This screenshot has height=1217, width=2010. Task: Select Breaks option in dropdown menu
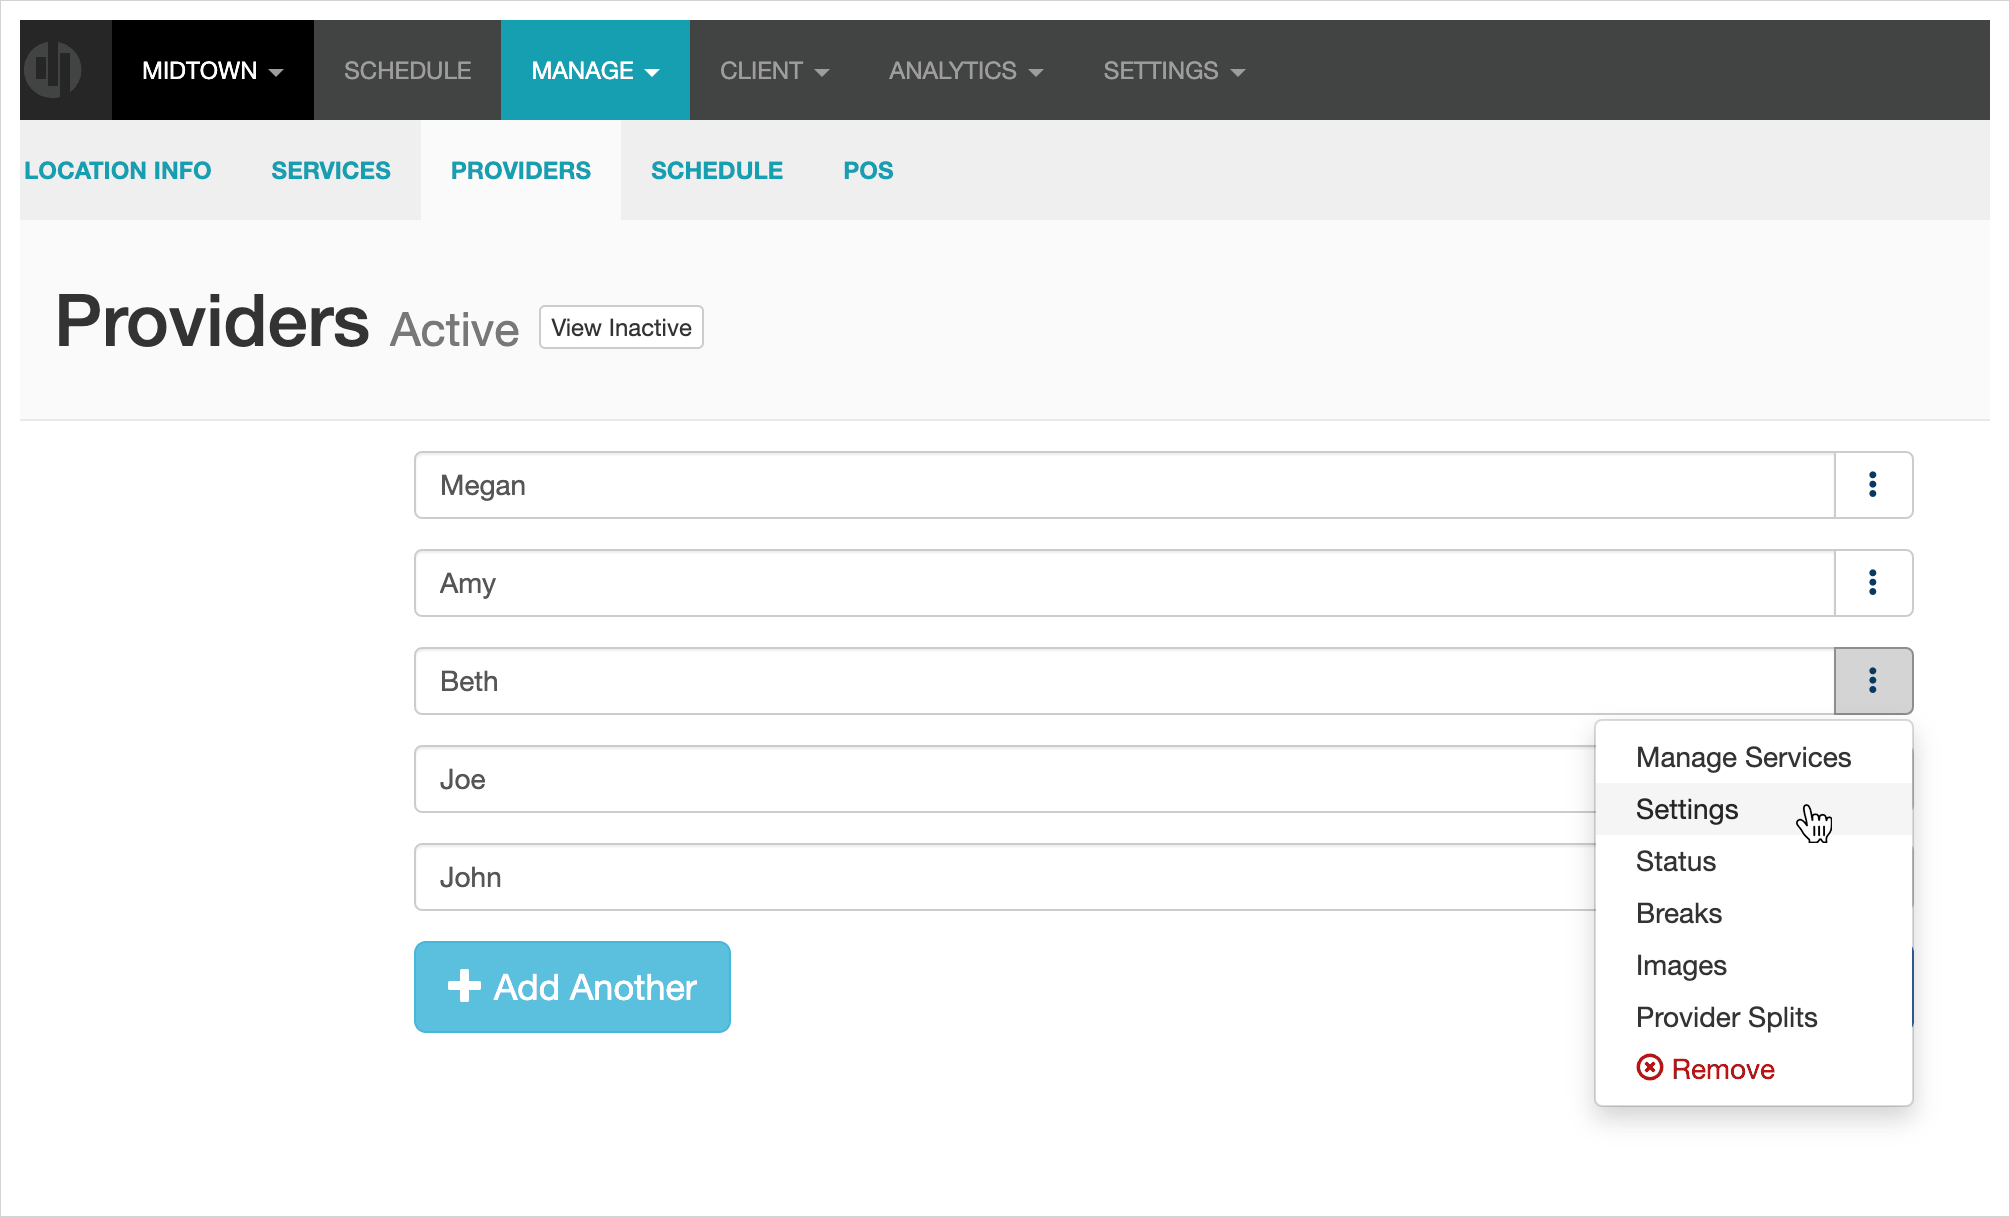pyautogui.click(x=1679, y=913)
